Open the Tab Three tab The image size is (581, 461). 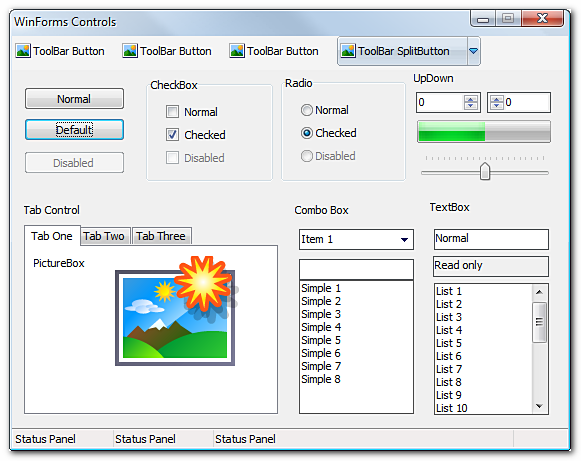coord(161,236)
